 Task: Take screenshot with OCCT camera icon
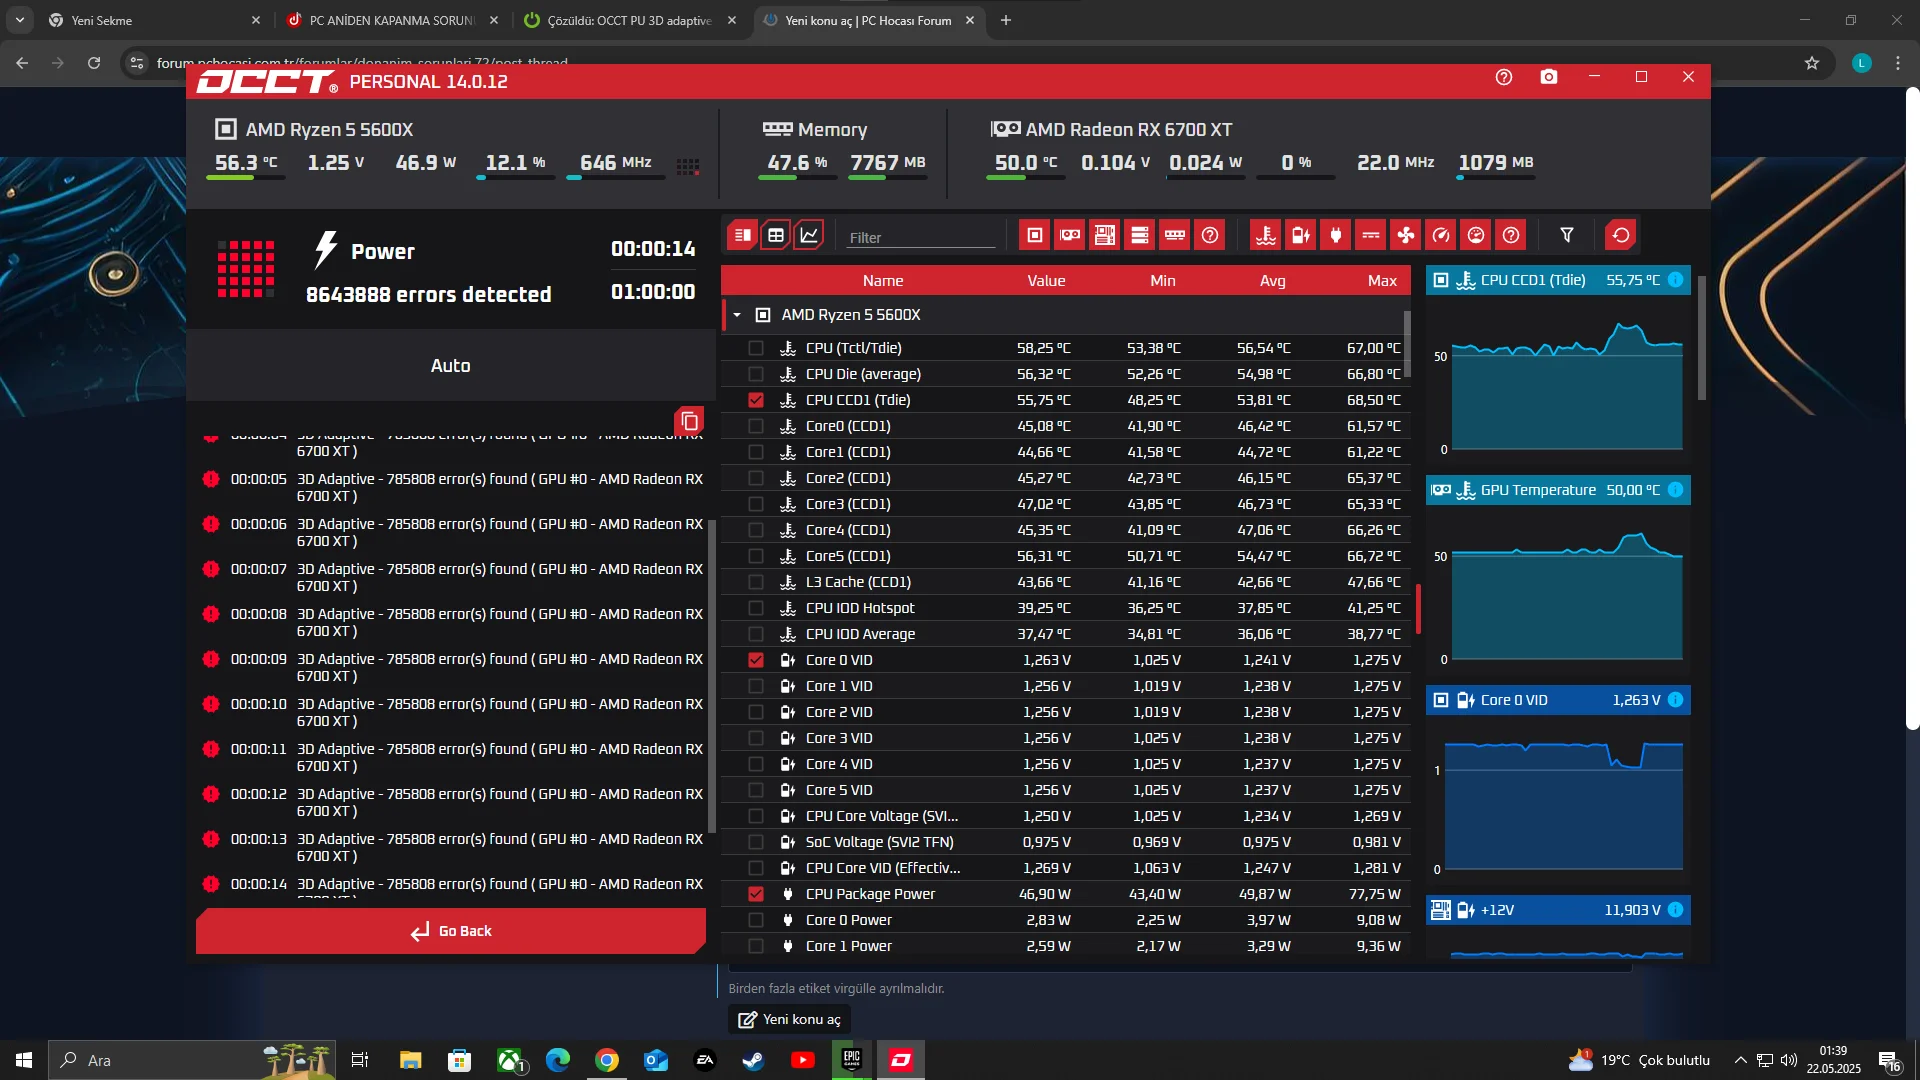coord(1549,77)
